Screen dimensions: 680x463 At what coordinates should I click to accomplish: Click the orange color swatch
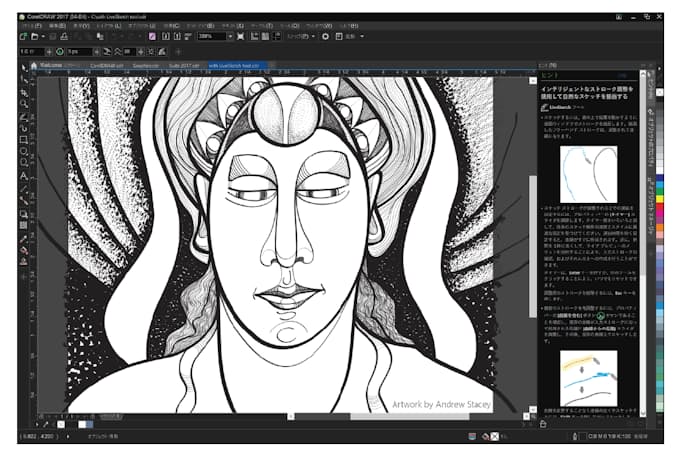pyautogui.click(x=660, y=227)
